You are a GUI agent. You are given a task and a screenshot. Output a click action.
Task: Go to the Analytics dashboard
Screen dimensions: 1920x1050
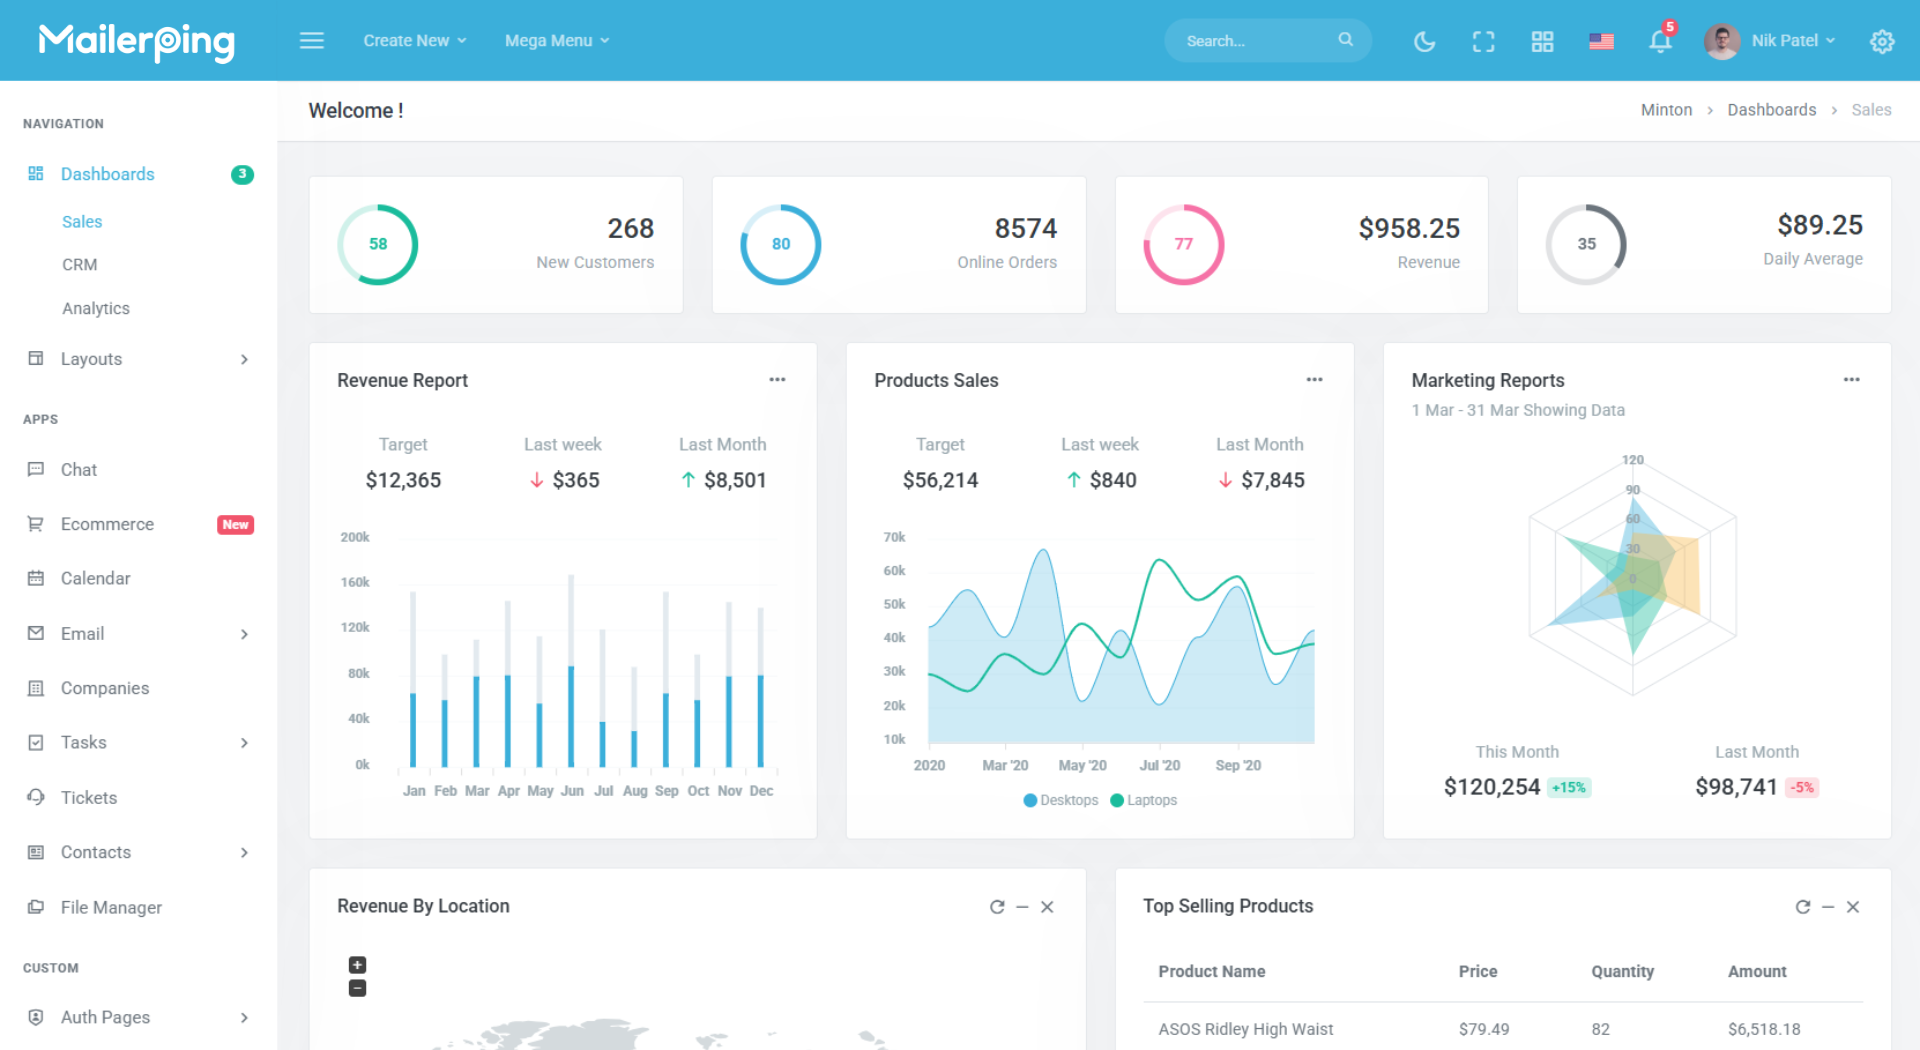pyautogui.click(x=96, y=308)
